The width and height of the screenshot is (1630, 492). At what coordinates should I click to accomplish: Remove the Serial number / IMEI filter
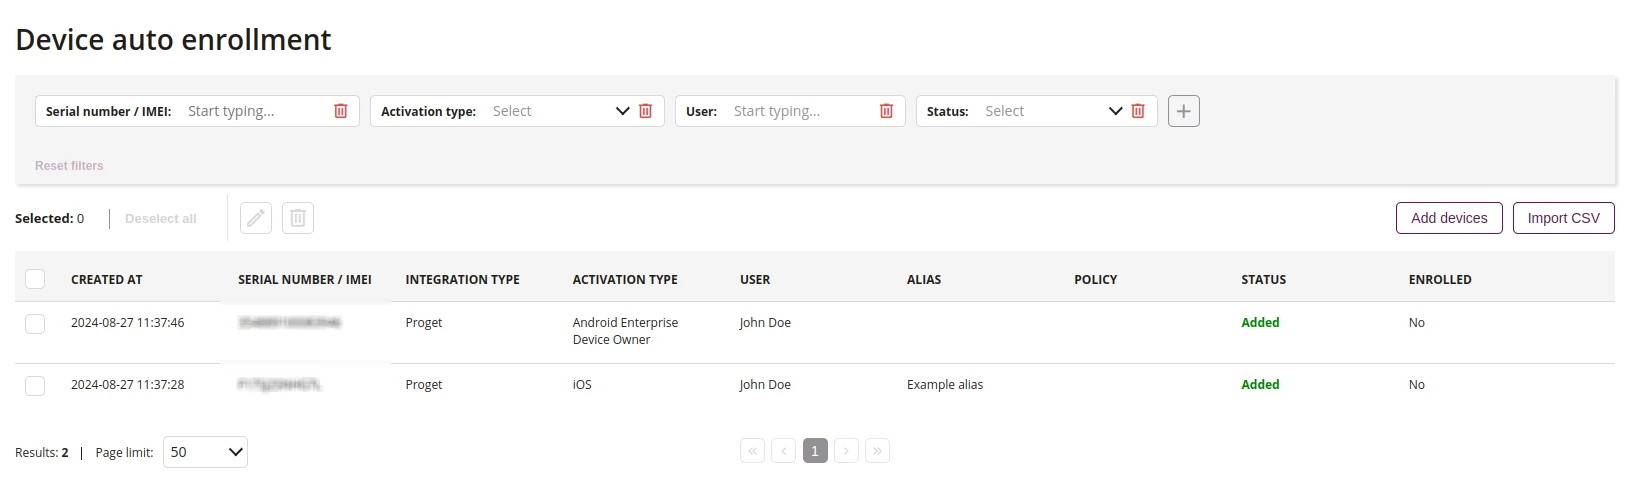(x=340, y=111)
